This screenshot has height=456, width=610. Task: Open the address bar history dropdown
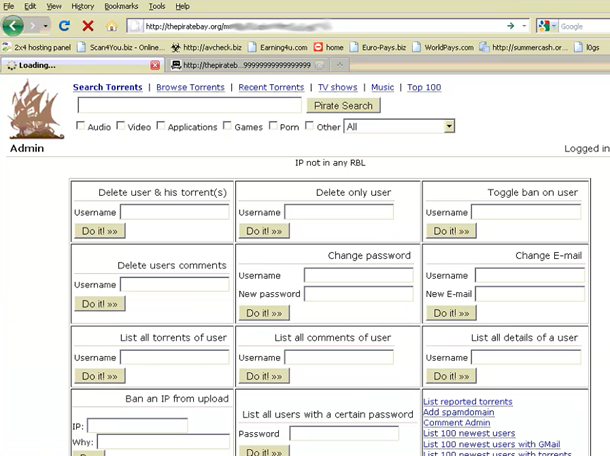(524, 26)
